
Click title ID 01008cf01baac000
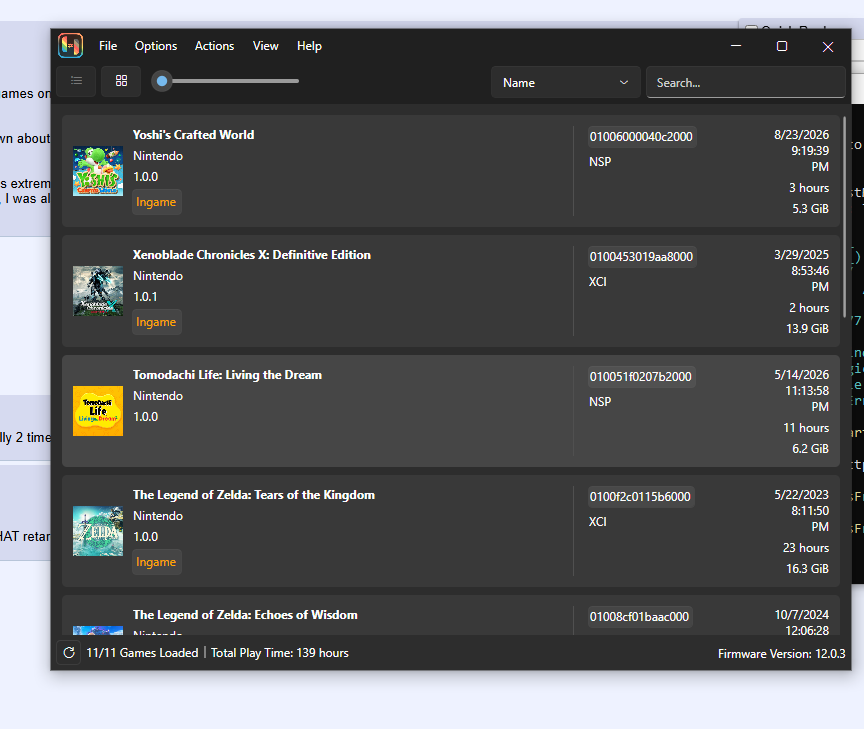[640, 617]
